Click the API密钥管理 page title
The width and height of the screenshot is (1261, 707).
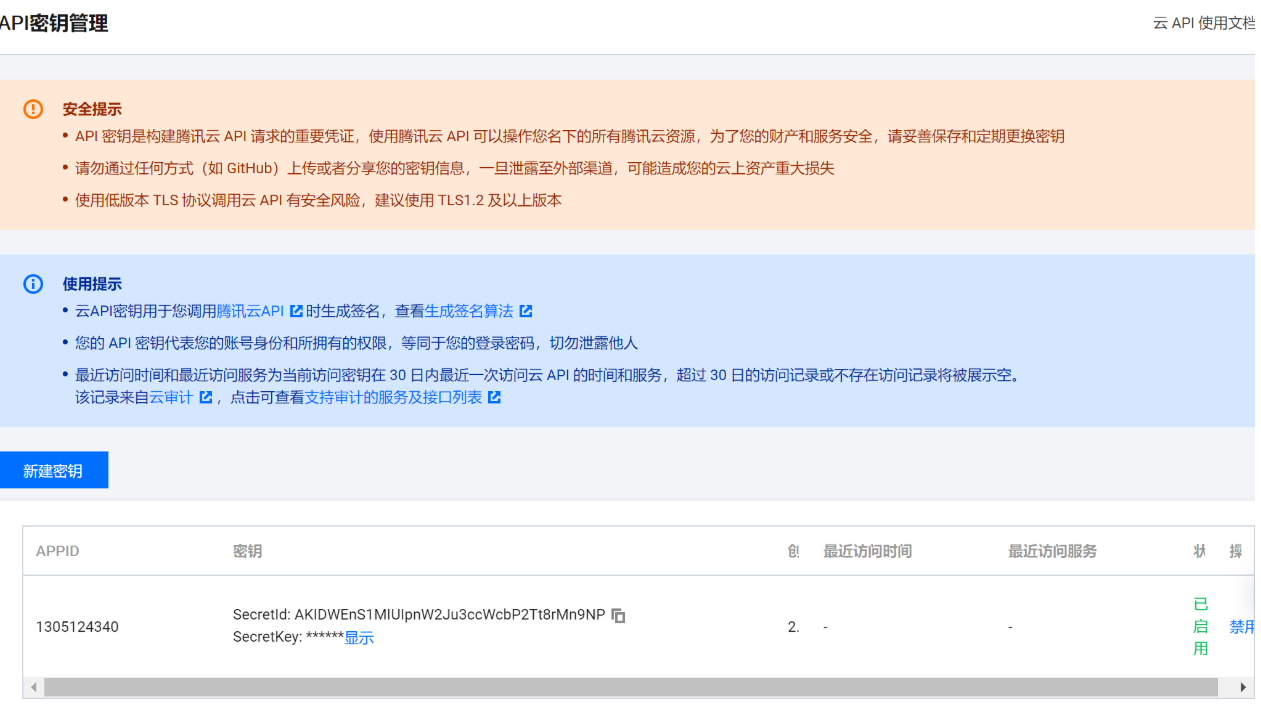point(54,23)
